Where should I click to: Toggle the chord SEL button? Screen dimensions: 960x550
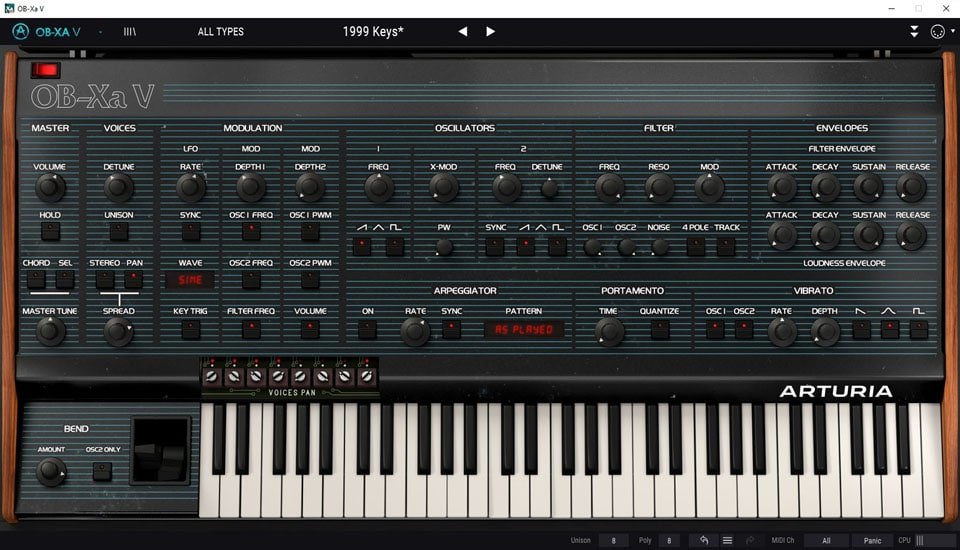pyautogui.click(x=65, y=279)
